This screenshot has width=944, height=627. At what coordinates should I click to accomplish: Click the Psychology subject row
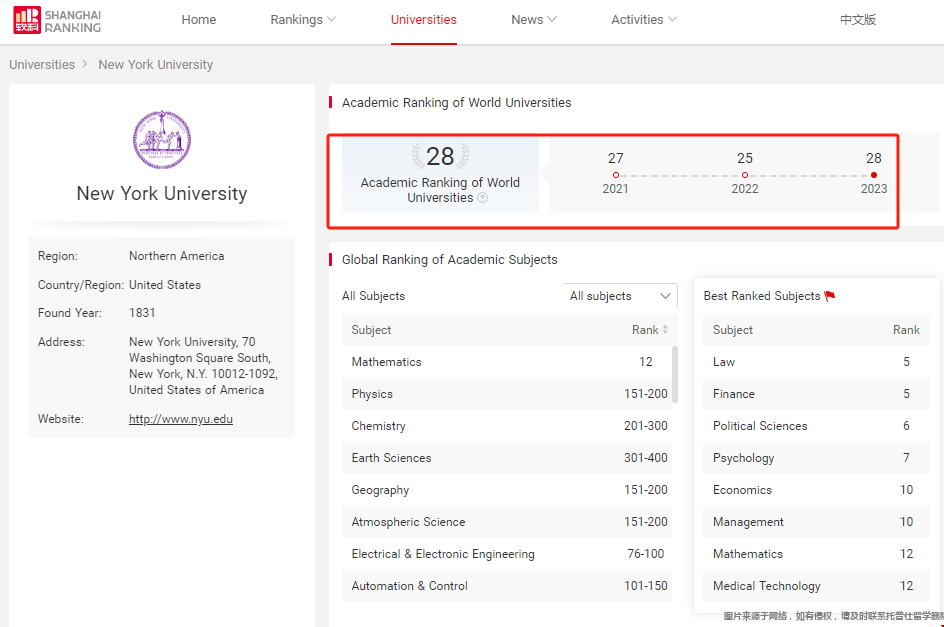[816, 458]
